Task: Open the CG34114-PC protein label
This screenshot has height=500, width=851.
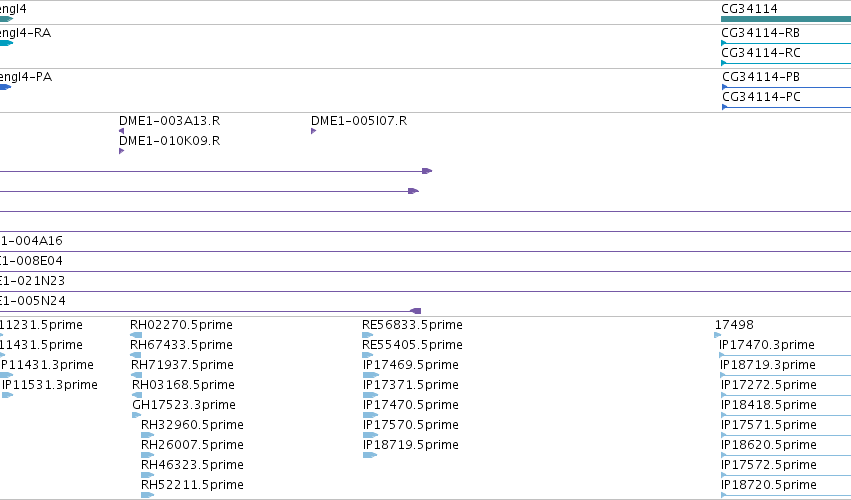Action: pyautogui.click(x=761, y=97)
